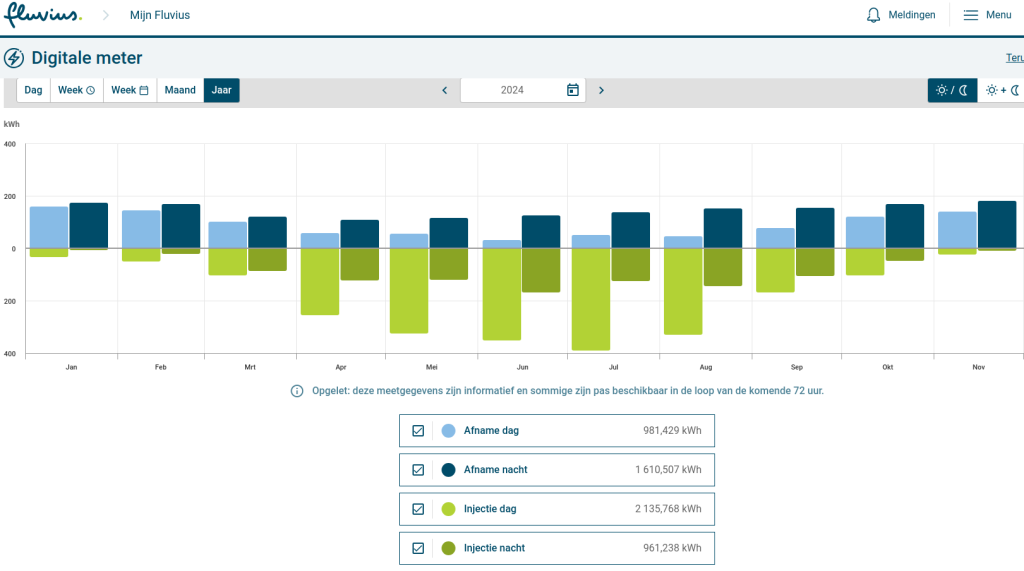This screenshot has height=571, width=1024.
Task: Toggle the Injectie nacht checkbox
Action: coord(418,548)
